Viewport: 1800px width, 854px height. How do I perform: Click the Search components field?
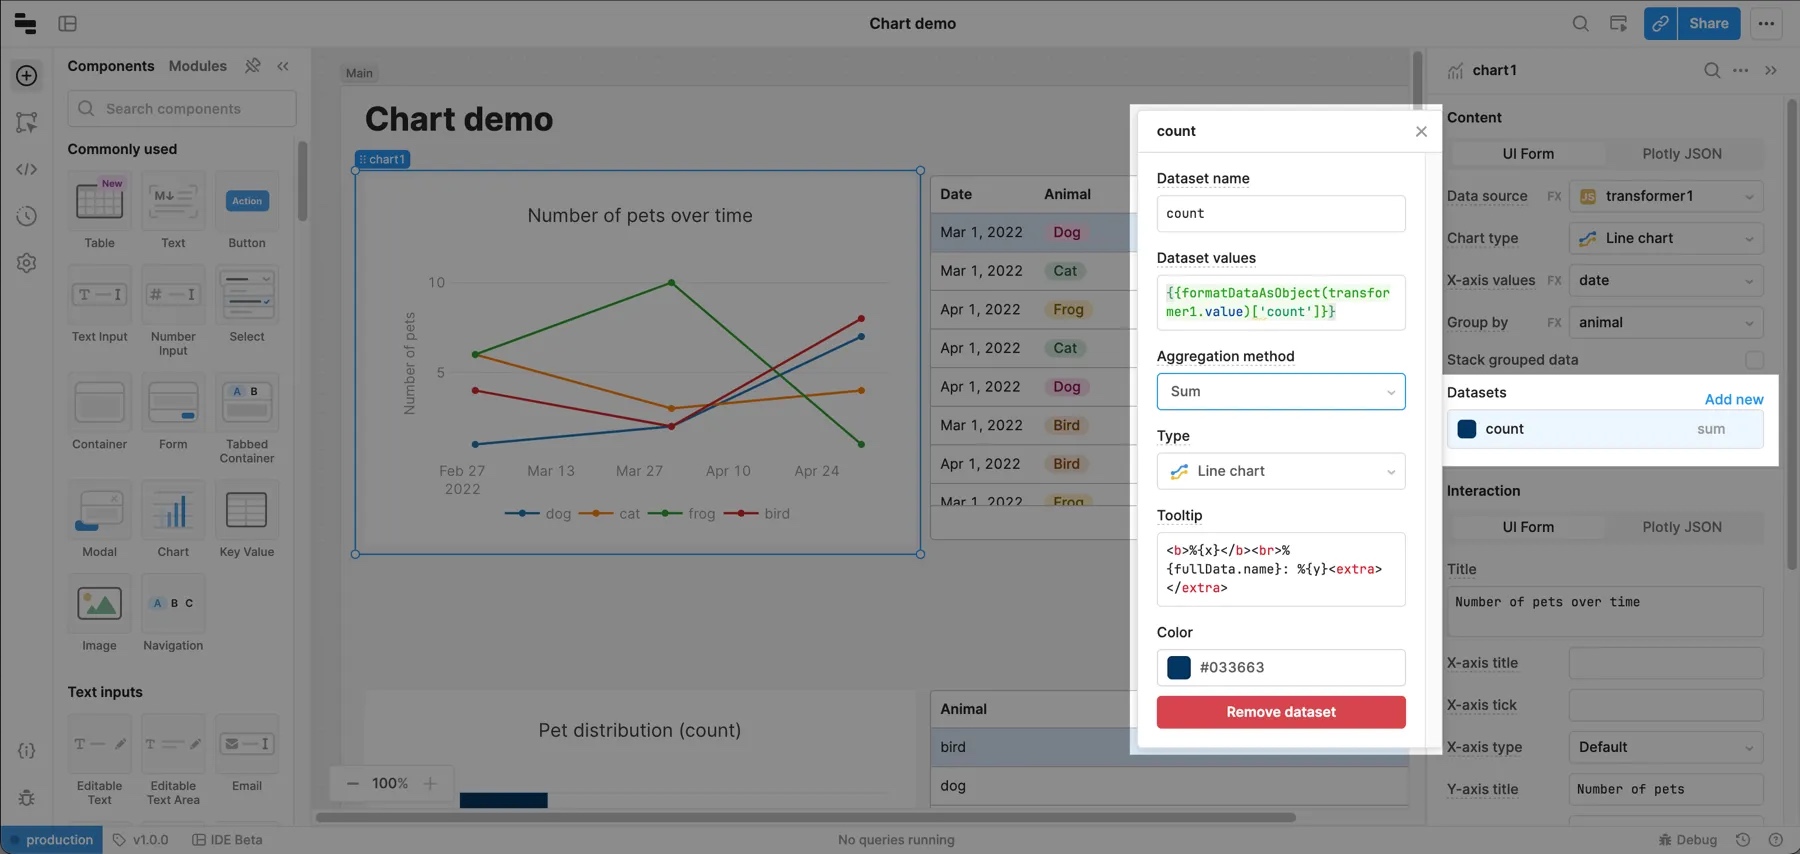pos(182,109)
